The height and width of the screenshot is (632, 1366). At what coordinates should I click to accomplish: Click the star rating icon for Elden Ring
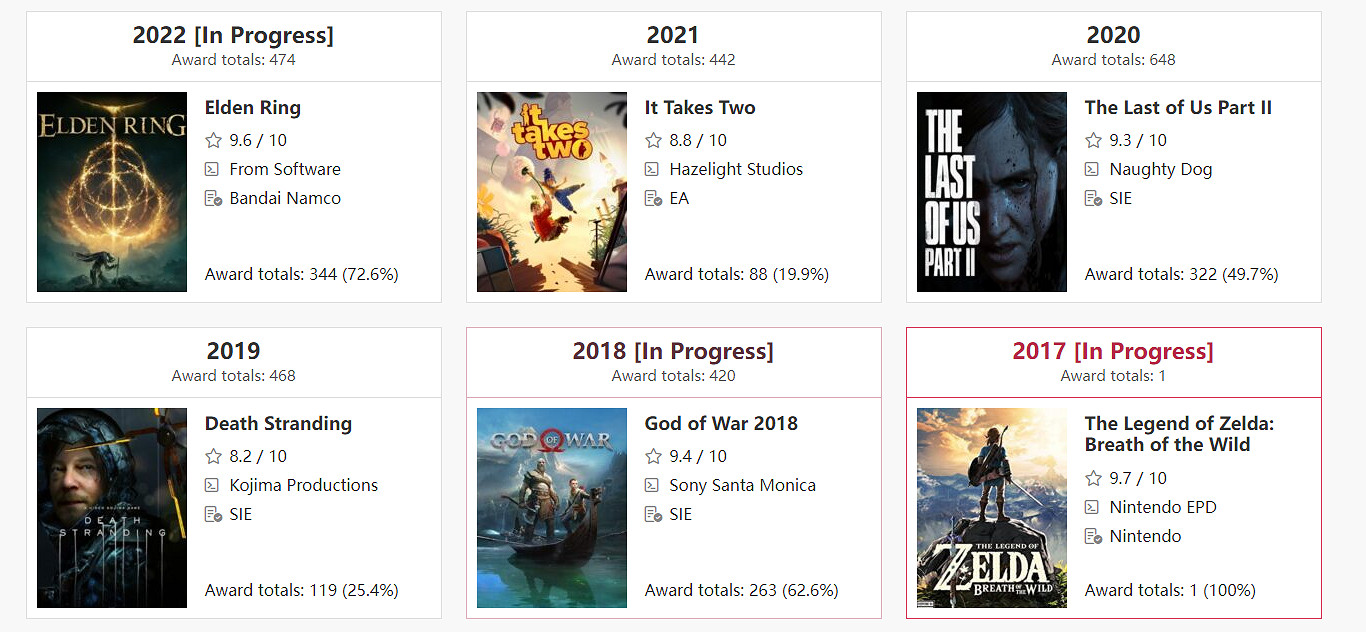click(213, 140)
